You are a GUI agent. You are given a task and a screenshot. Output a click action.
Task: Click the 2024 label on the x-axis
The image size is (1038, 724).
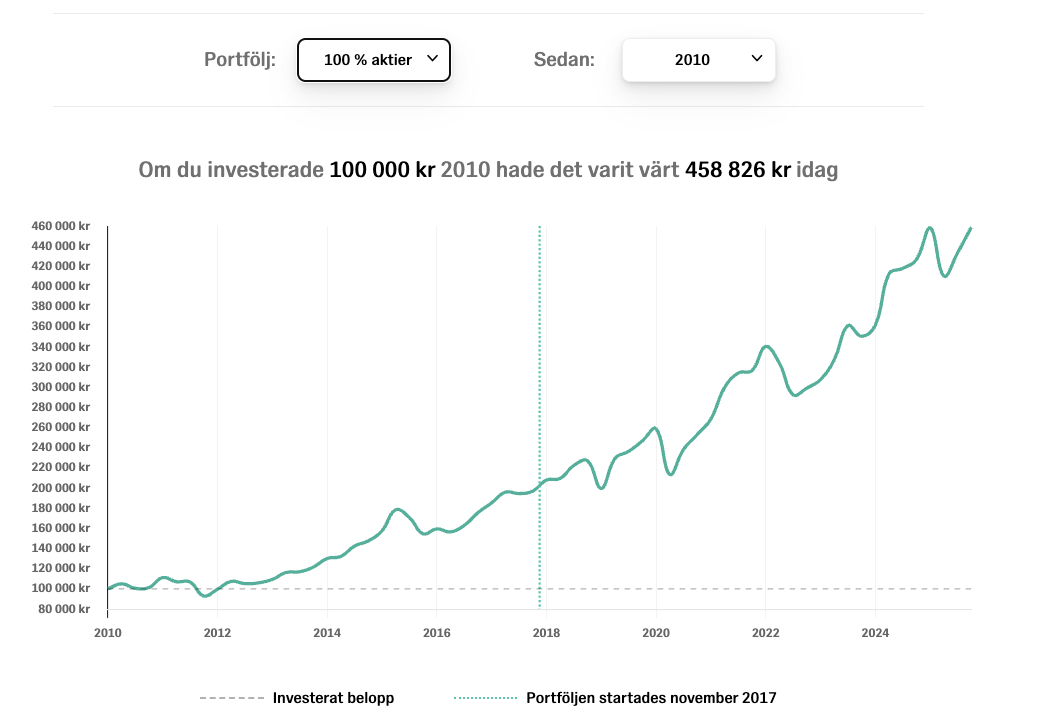[x=875, y=632]
